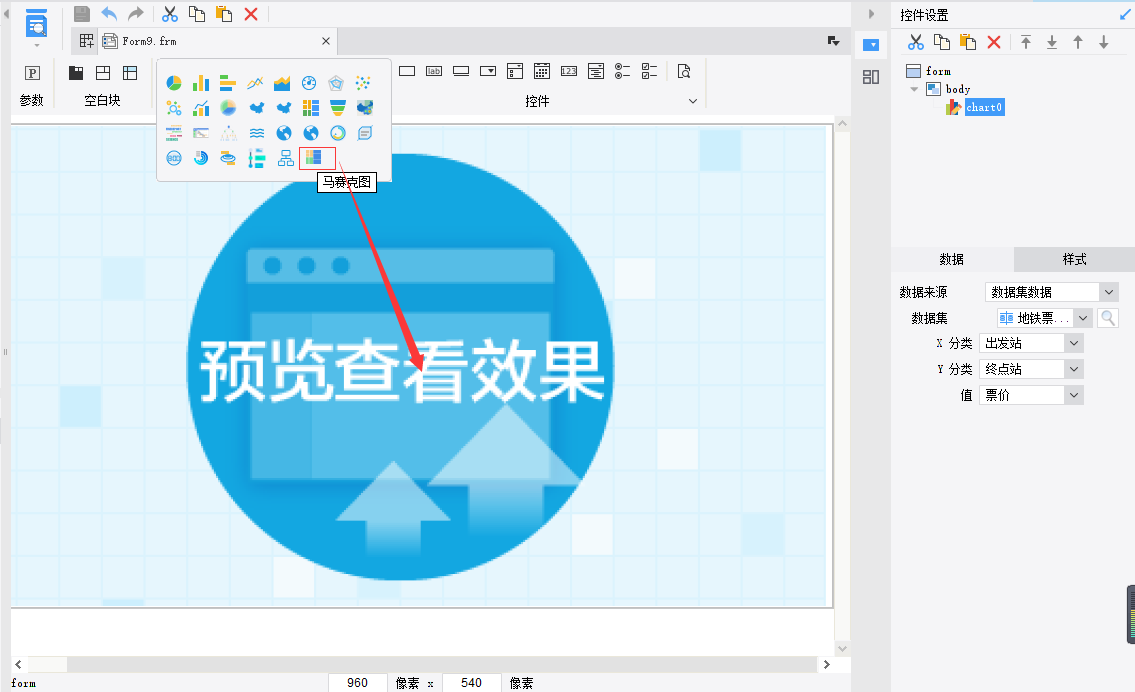Viewport: 1135px width, 692px height.
Task: Add a calendar date widget
Action: (541, 71)
